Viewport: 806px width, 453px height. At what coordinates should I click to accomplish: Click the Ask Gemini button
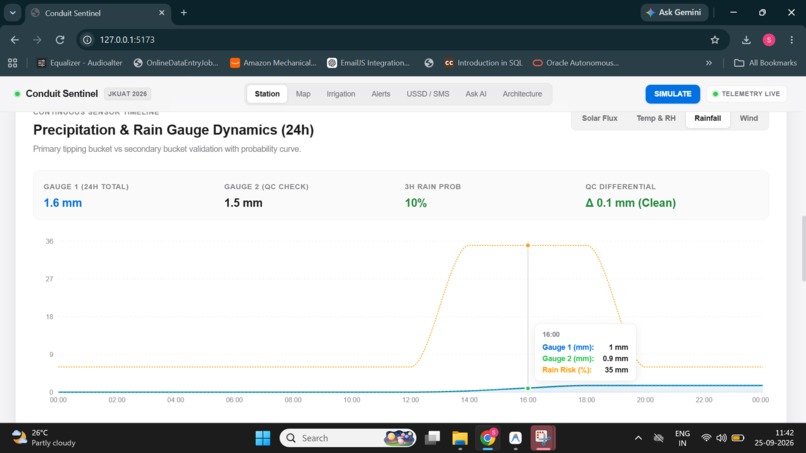pyautogui.click(x=674, y=12)
